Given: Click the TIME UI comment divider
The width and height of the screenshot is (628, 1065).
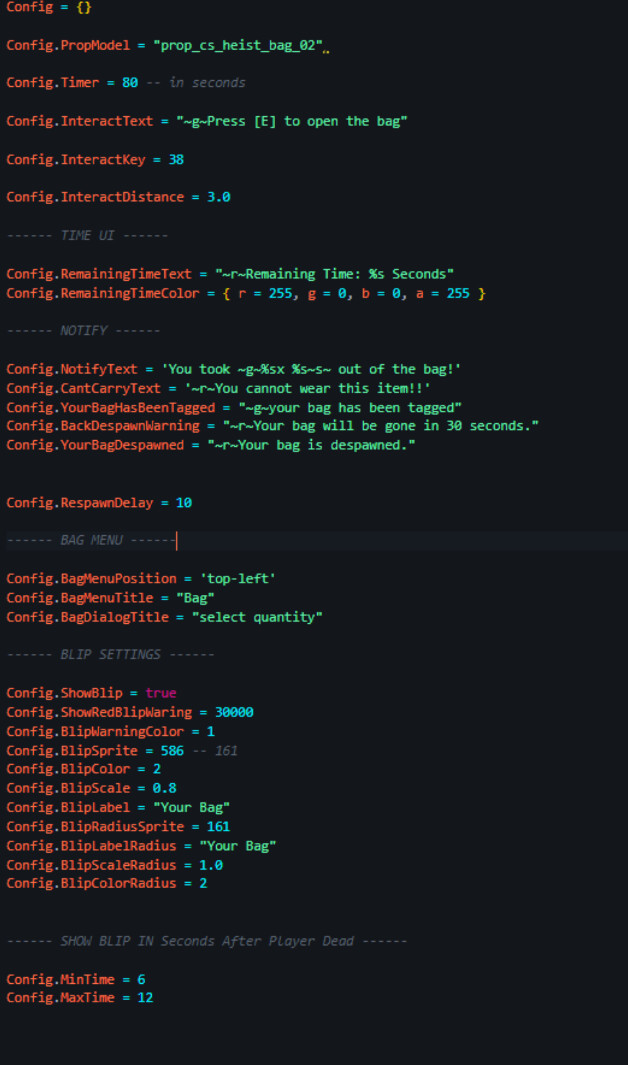Looking at the screenshot, I should (x=87, y=235).
